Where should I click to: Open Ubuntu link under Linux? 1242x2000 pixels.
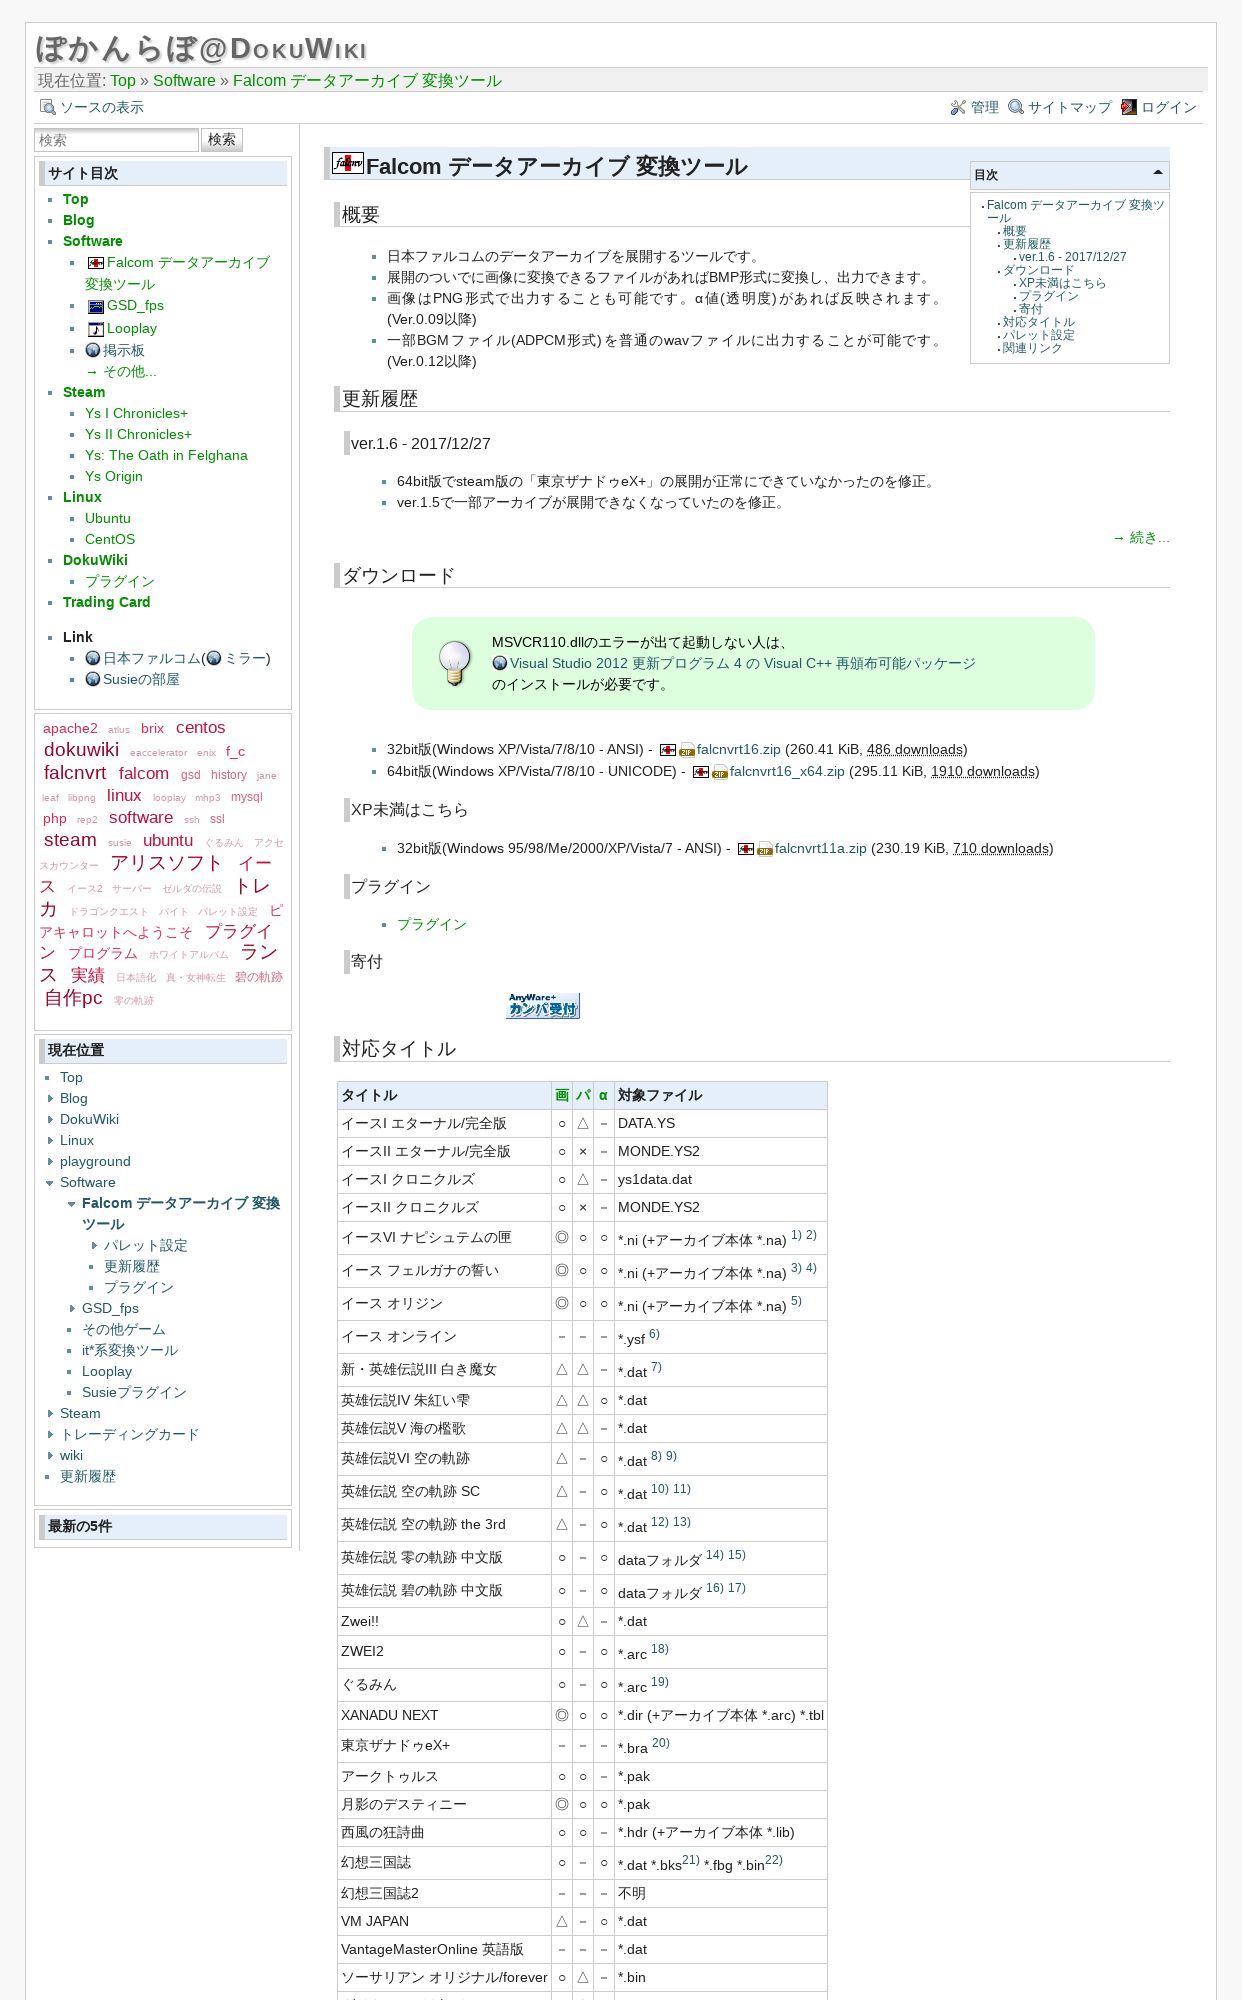(x=108, y=518)
